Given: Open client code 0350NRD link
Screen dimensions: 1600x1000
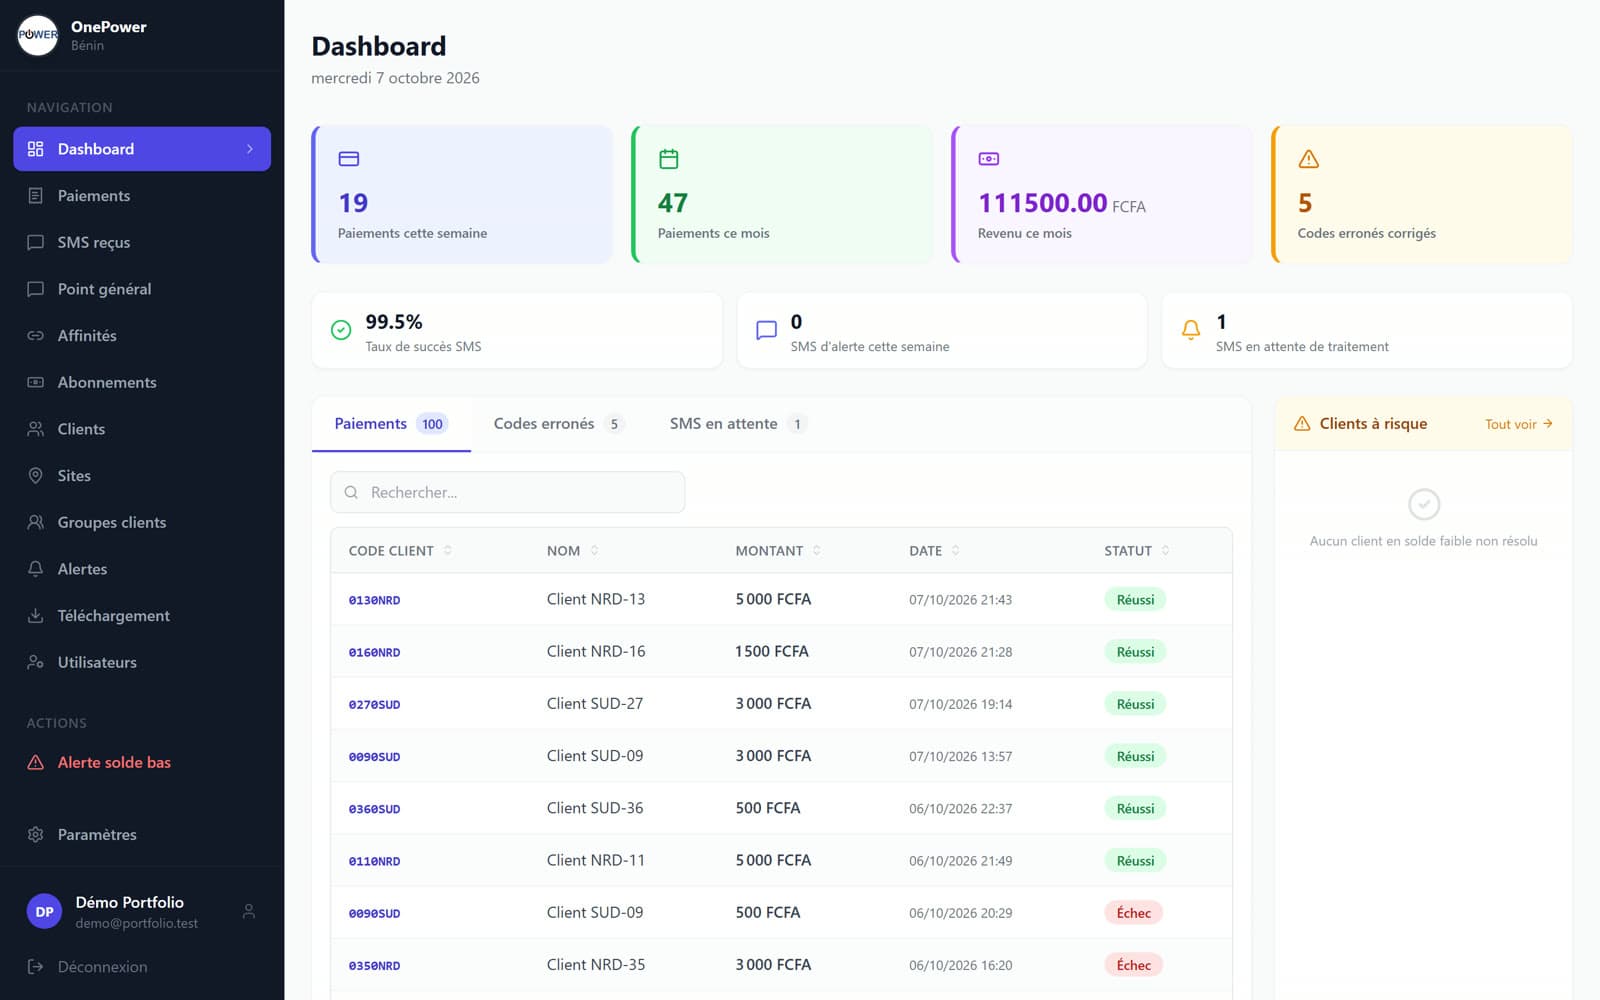Looking at the screenshot, I should (374, 966).
